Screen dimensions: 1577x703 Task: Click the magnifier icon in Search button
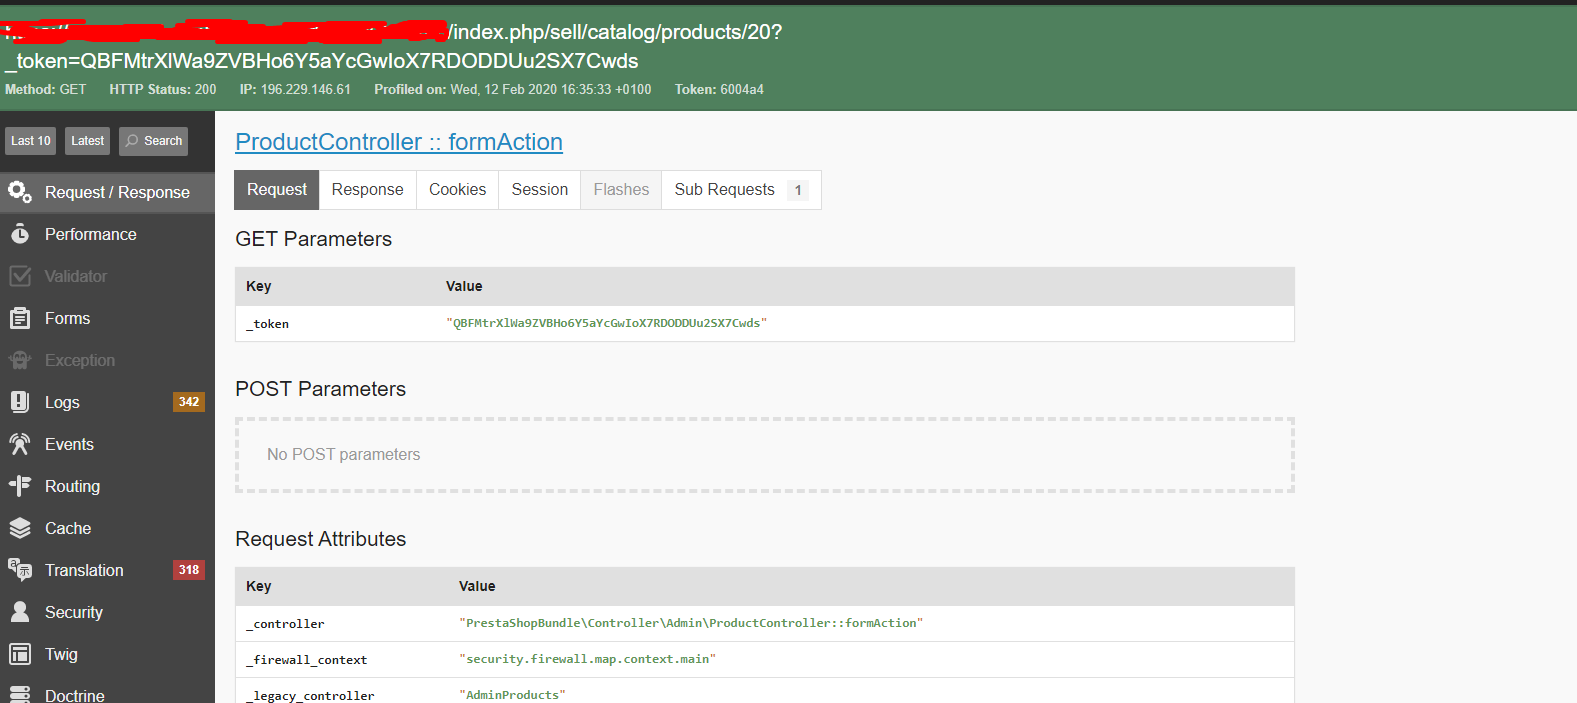(132, 141)
